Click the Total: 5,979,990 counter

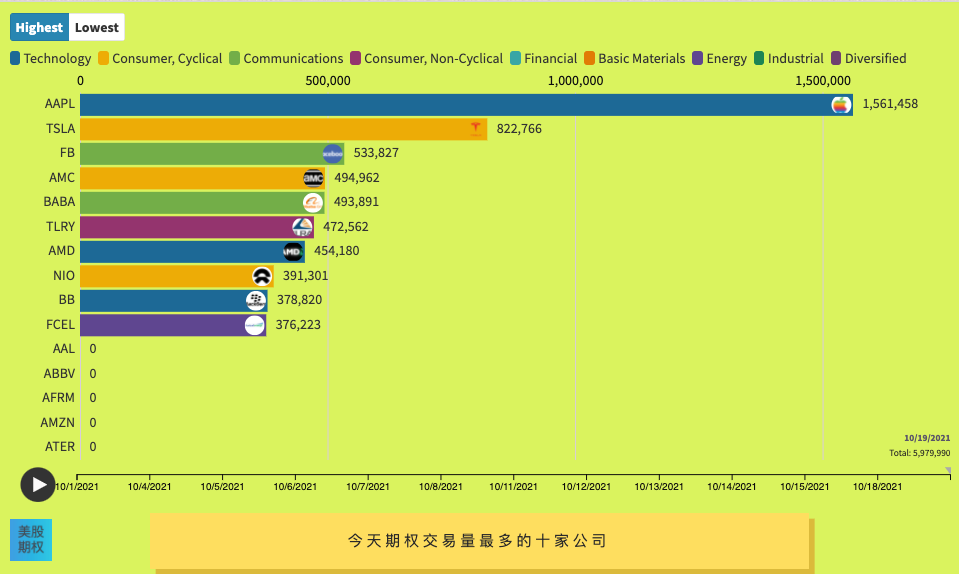coord(919,453)
